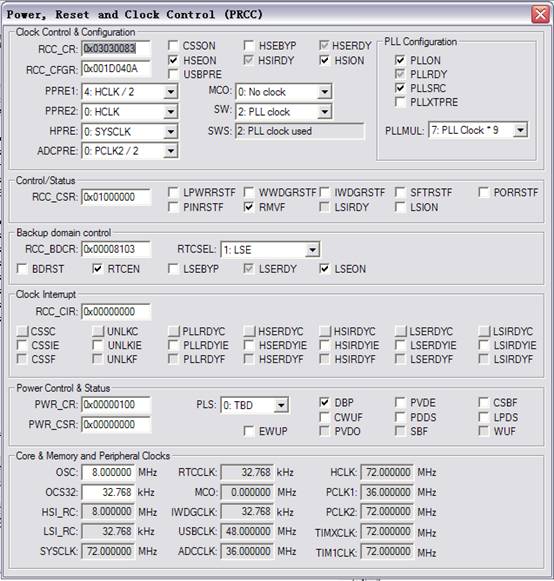This screenshot has height=581, width=554.
Task: Toggle the PLLON checkbox
Action: (399, 60)
